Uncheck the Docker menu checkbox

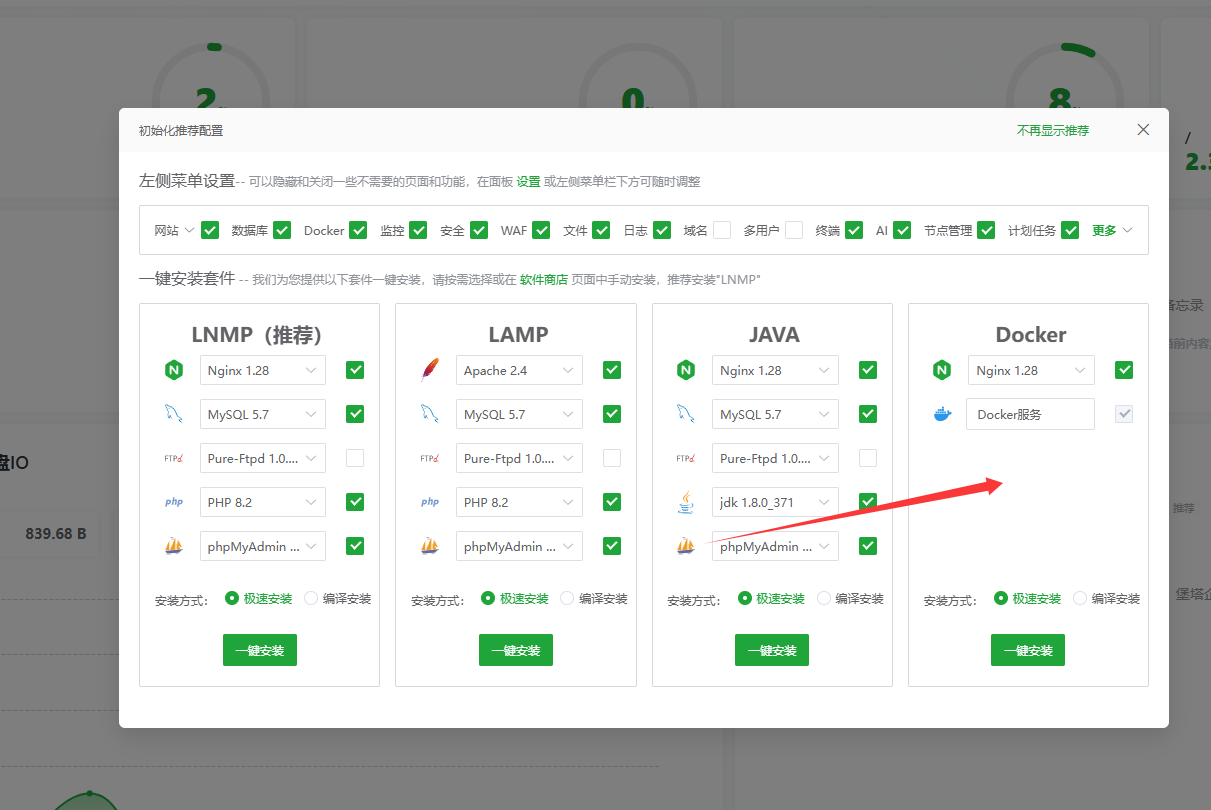tap(358, 230)
